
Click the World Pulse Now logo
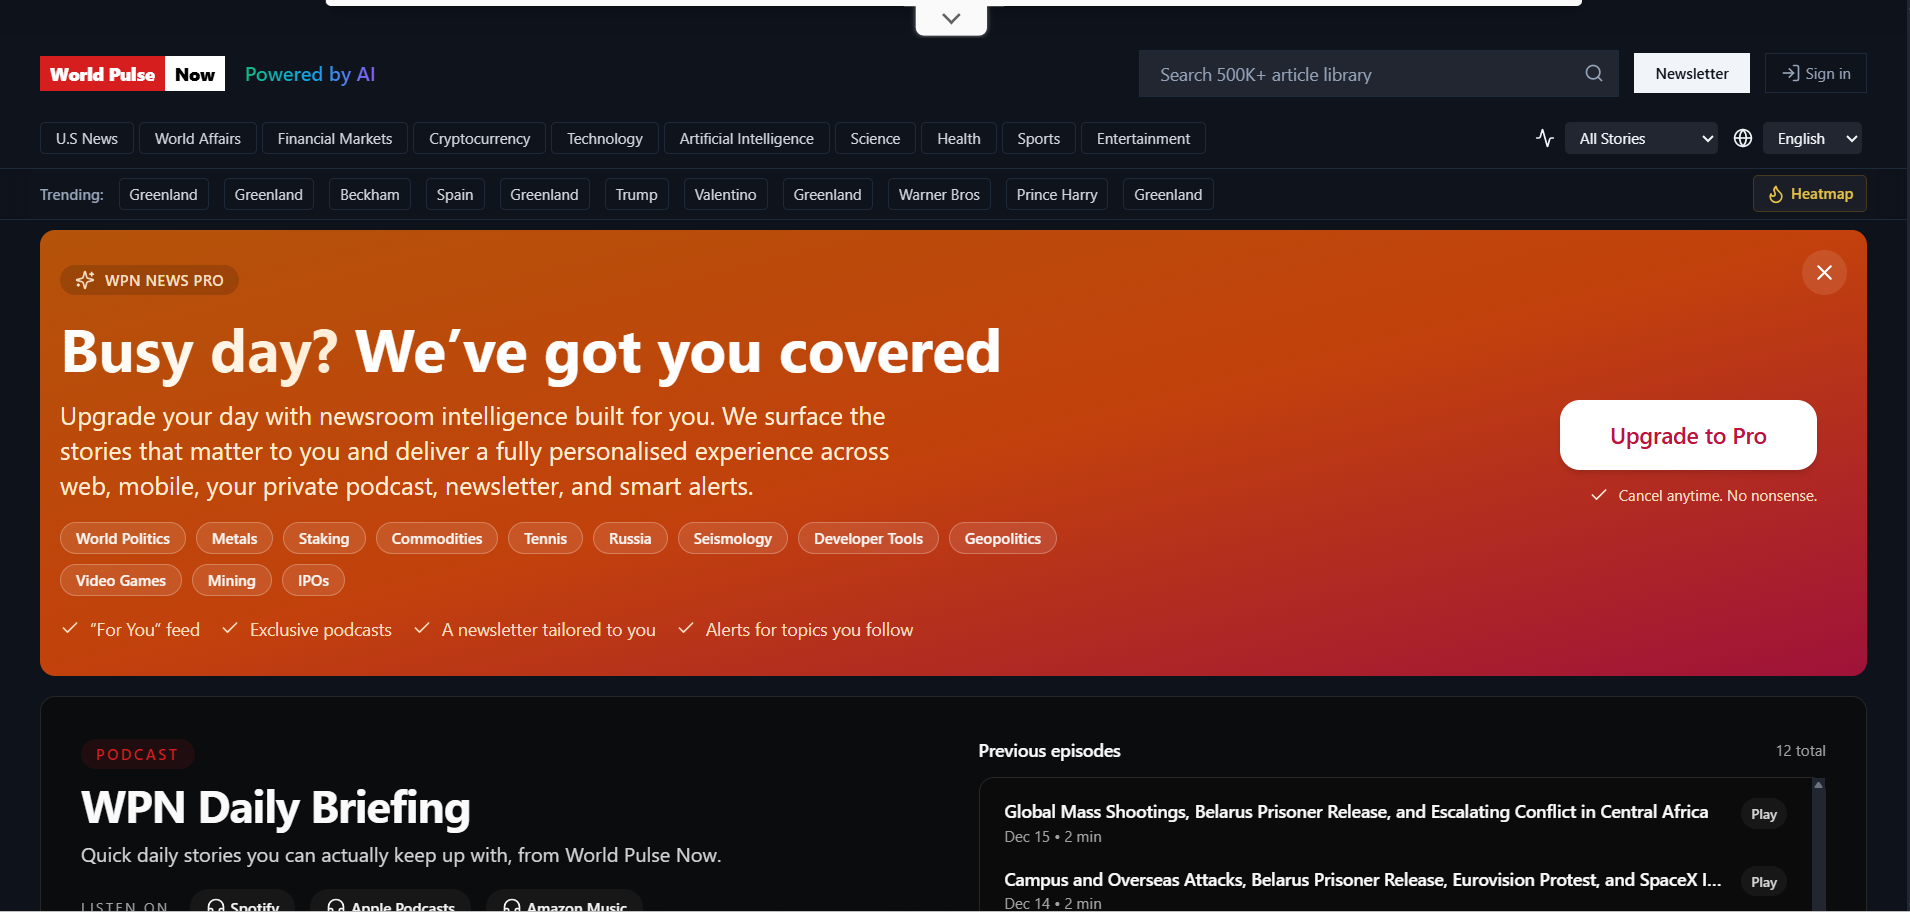click(132, 74)
